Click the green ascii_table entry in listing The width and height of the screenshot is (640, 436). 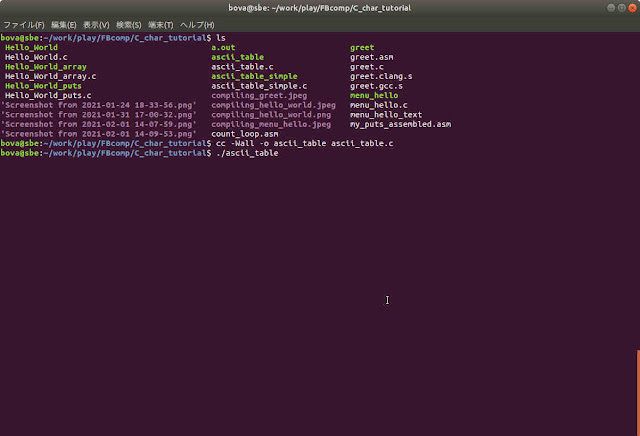[x=238, y=57]
